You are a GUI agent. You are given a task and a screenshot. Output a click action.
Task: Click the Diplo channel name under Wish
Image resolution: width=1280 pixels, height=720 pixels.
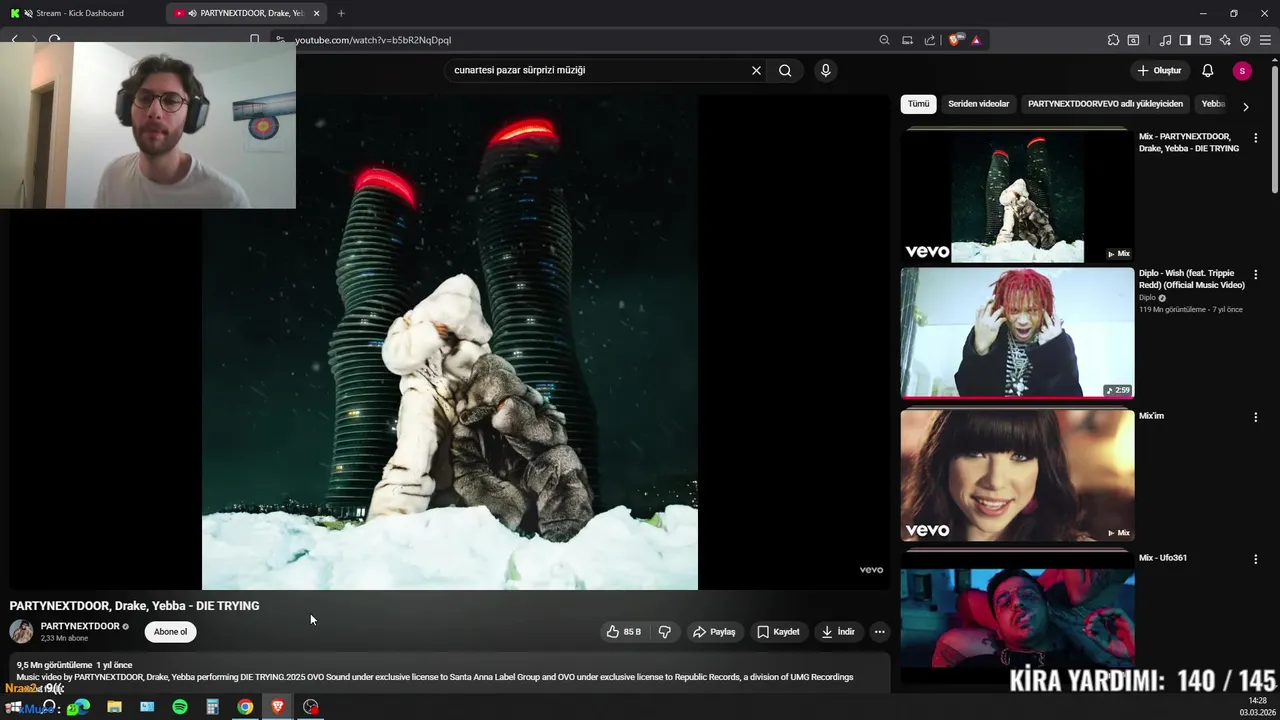1147,297
